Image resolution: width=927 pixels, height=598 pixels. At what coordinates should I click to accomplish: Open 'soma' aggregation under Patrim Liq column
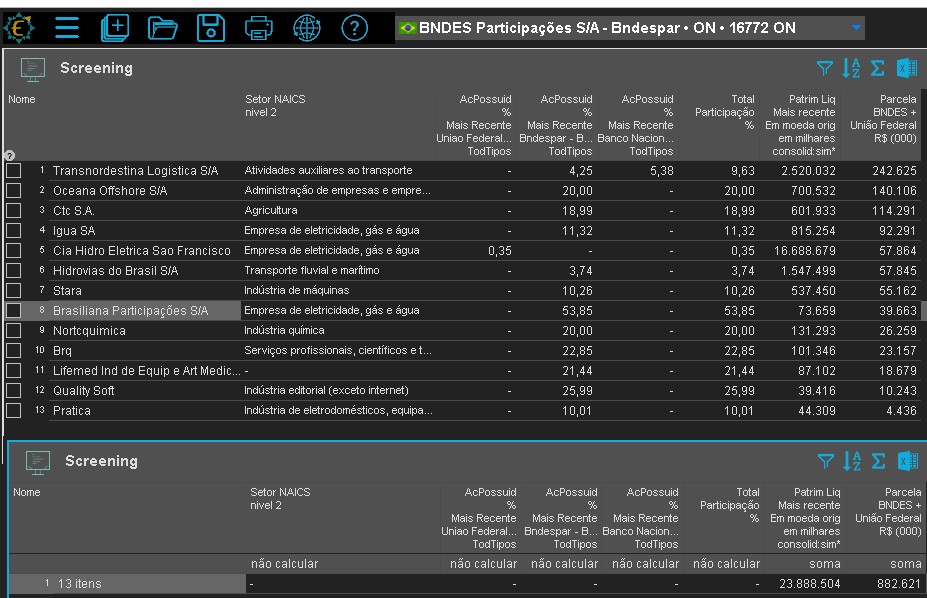(x=825, y=564)
